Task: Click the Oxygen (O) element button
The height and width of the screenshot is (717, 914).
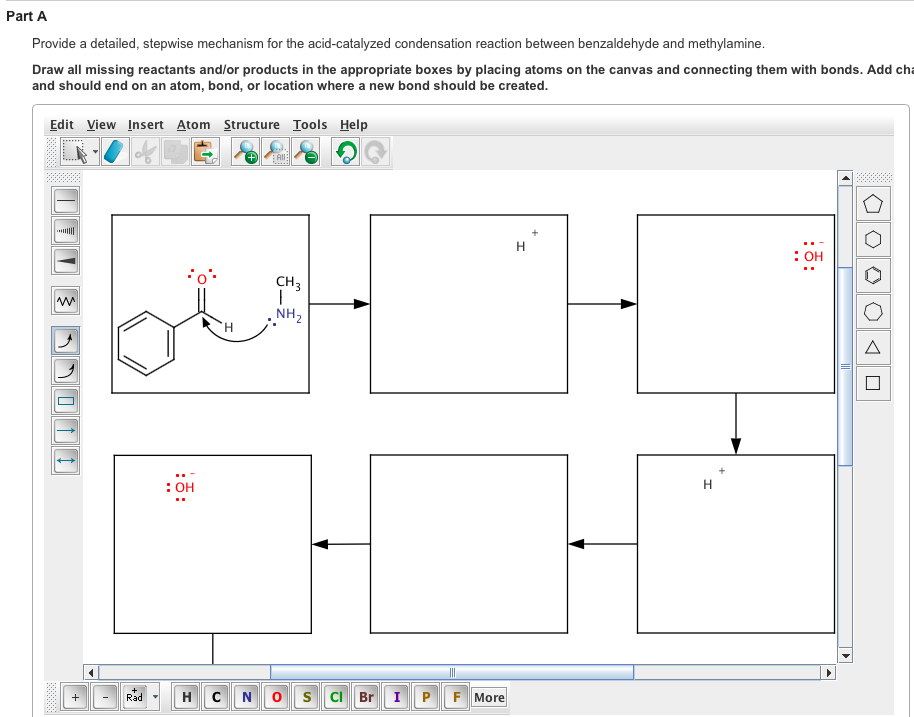Action: coord(276,697)
